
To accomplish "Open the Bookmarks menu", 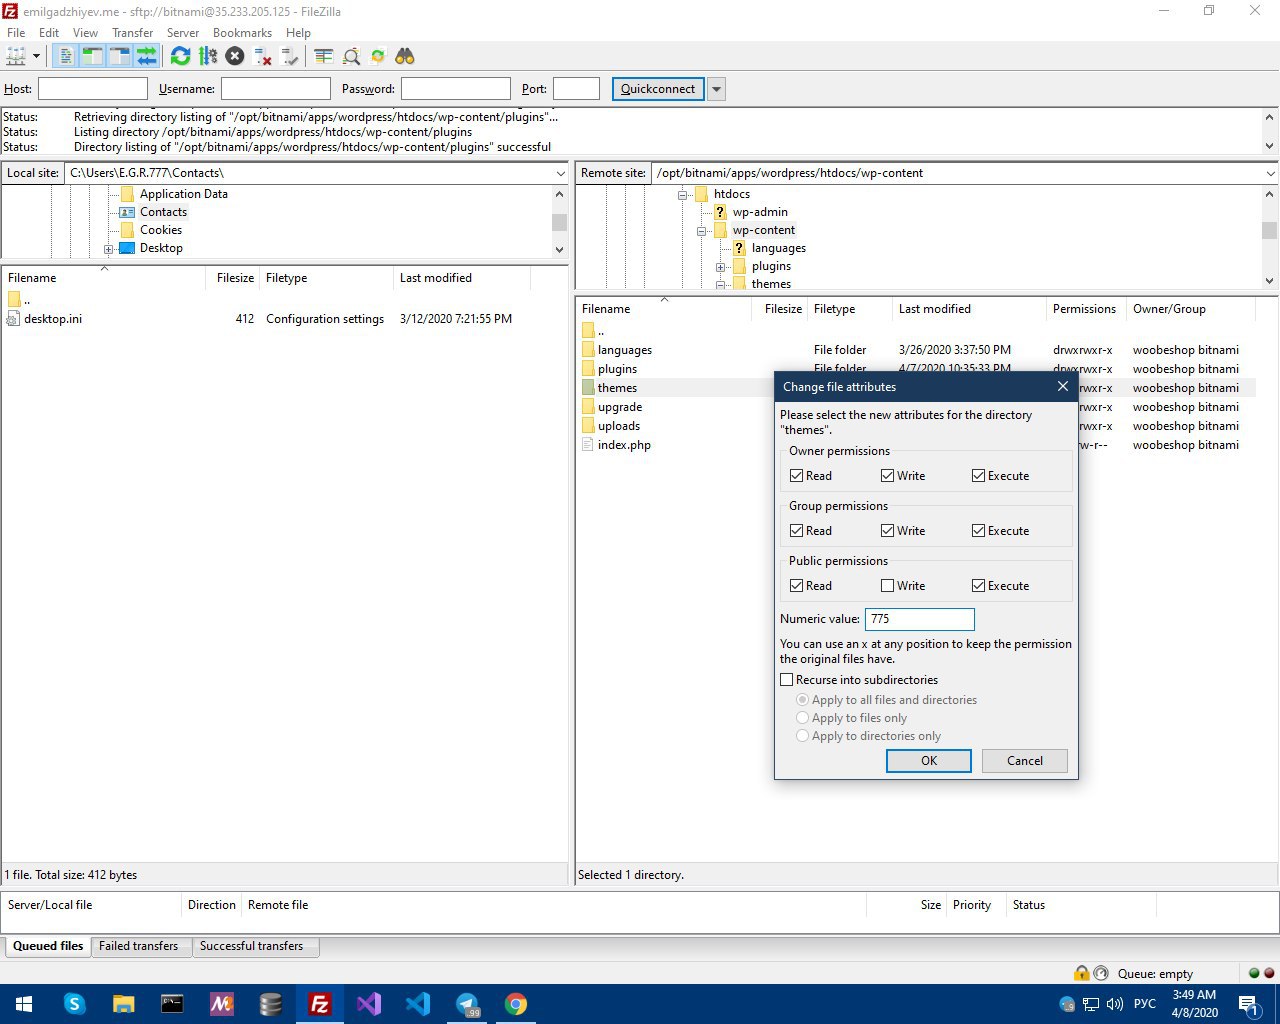I will (x=242, y=33).
